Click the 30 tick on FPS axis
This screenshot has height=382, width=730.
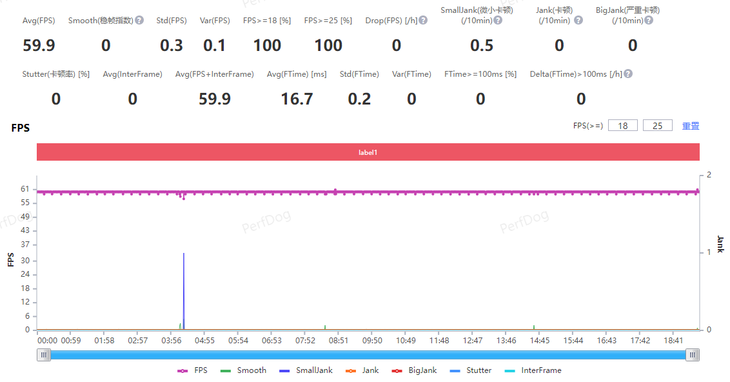pos(25,261)
